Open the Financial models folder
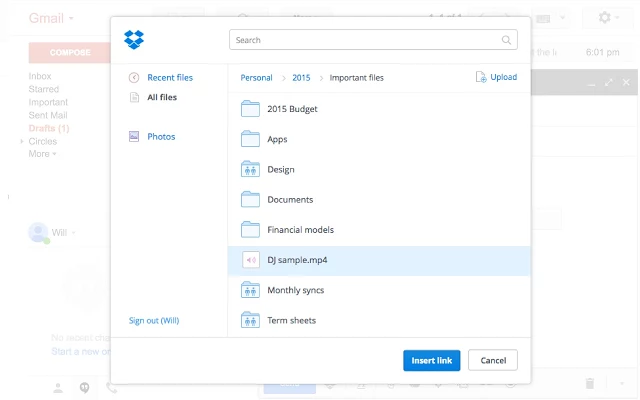This screenshot has height=400, width=640. coord(300,230)
